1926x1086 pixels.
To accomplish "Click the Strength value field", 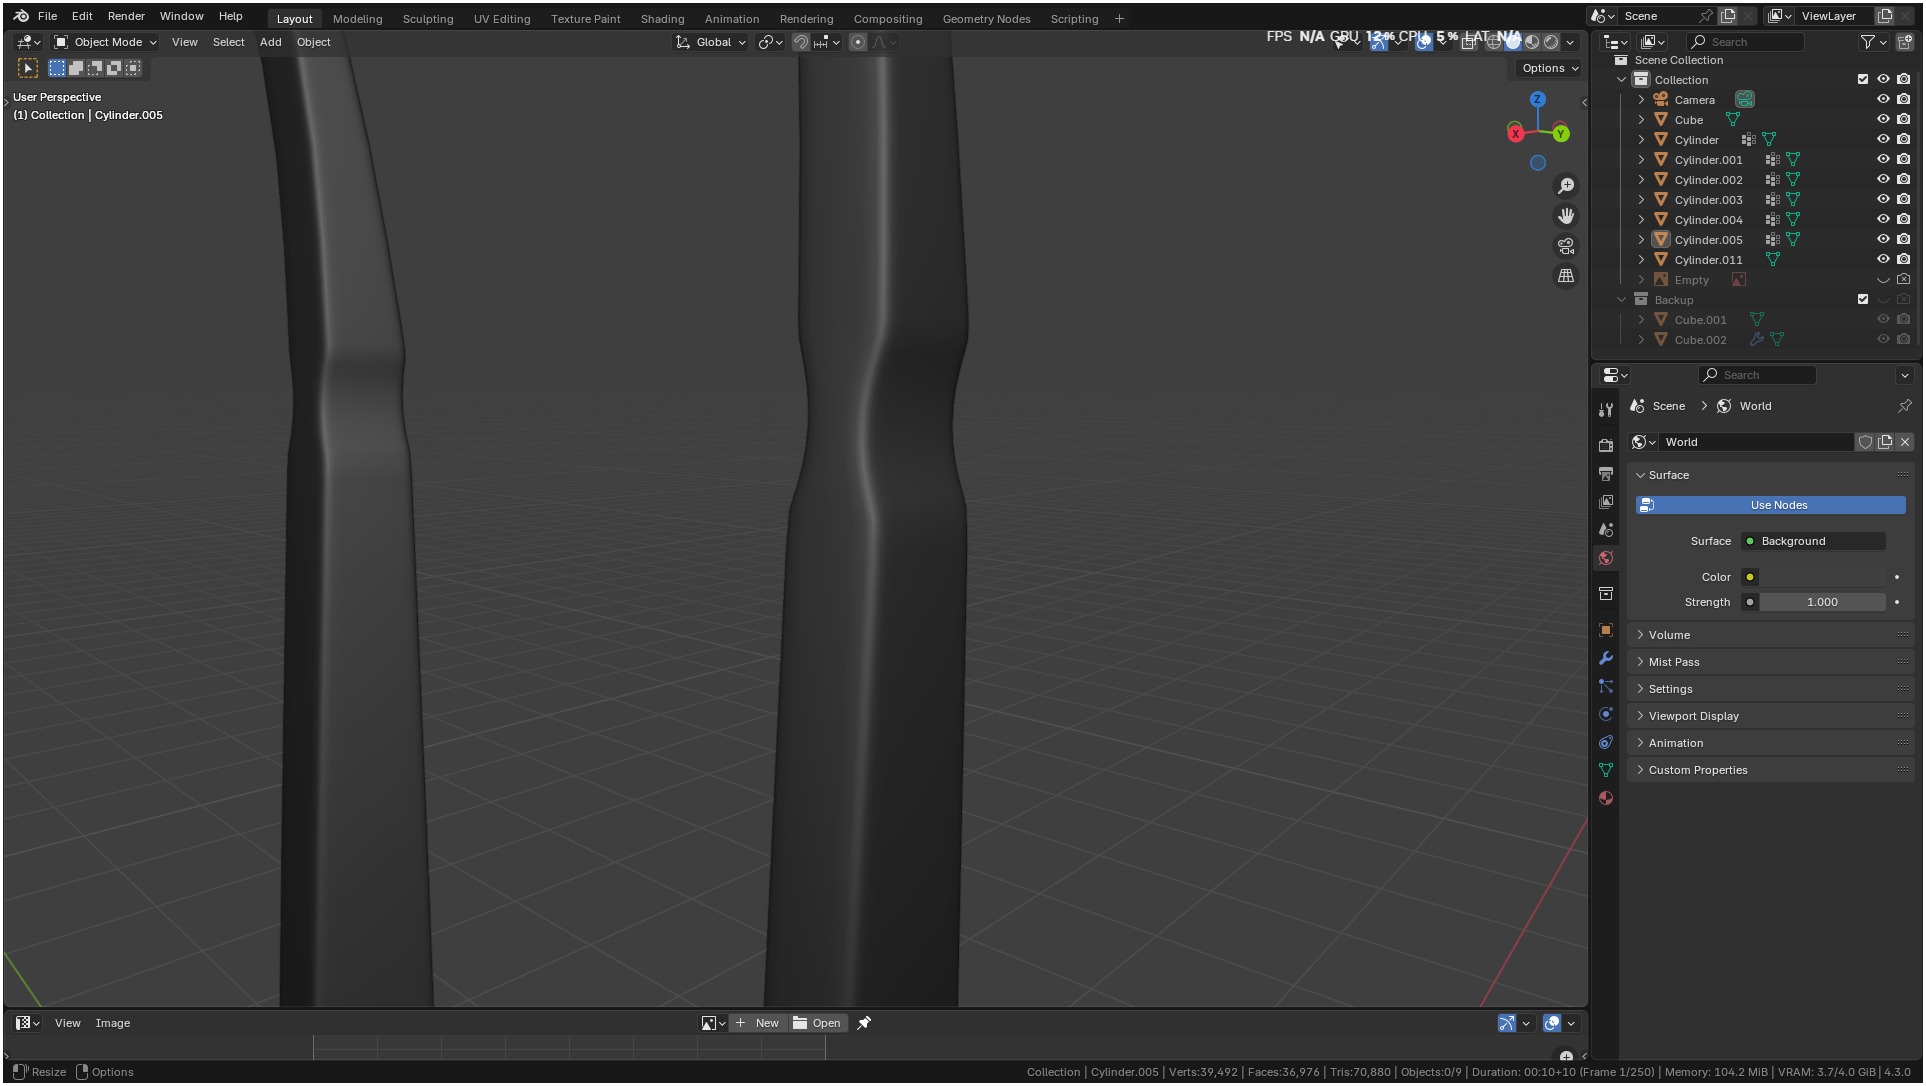I will click(1822, 602).
